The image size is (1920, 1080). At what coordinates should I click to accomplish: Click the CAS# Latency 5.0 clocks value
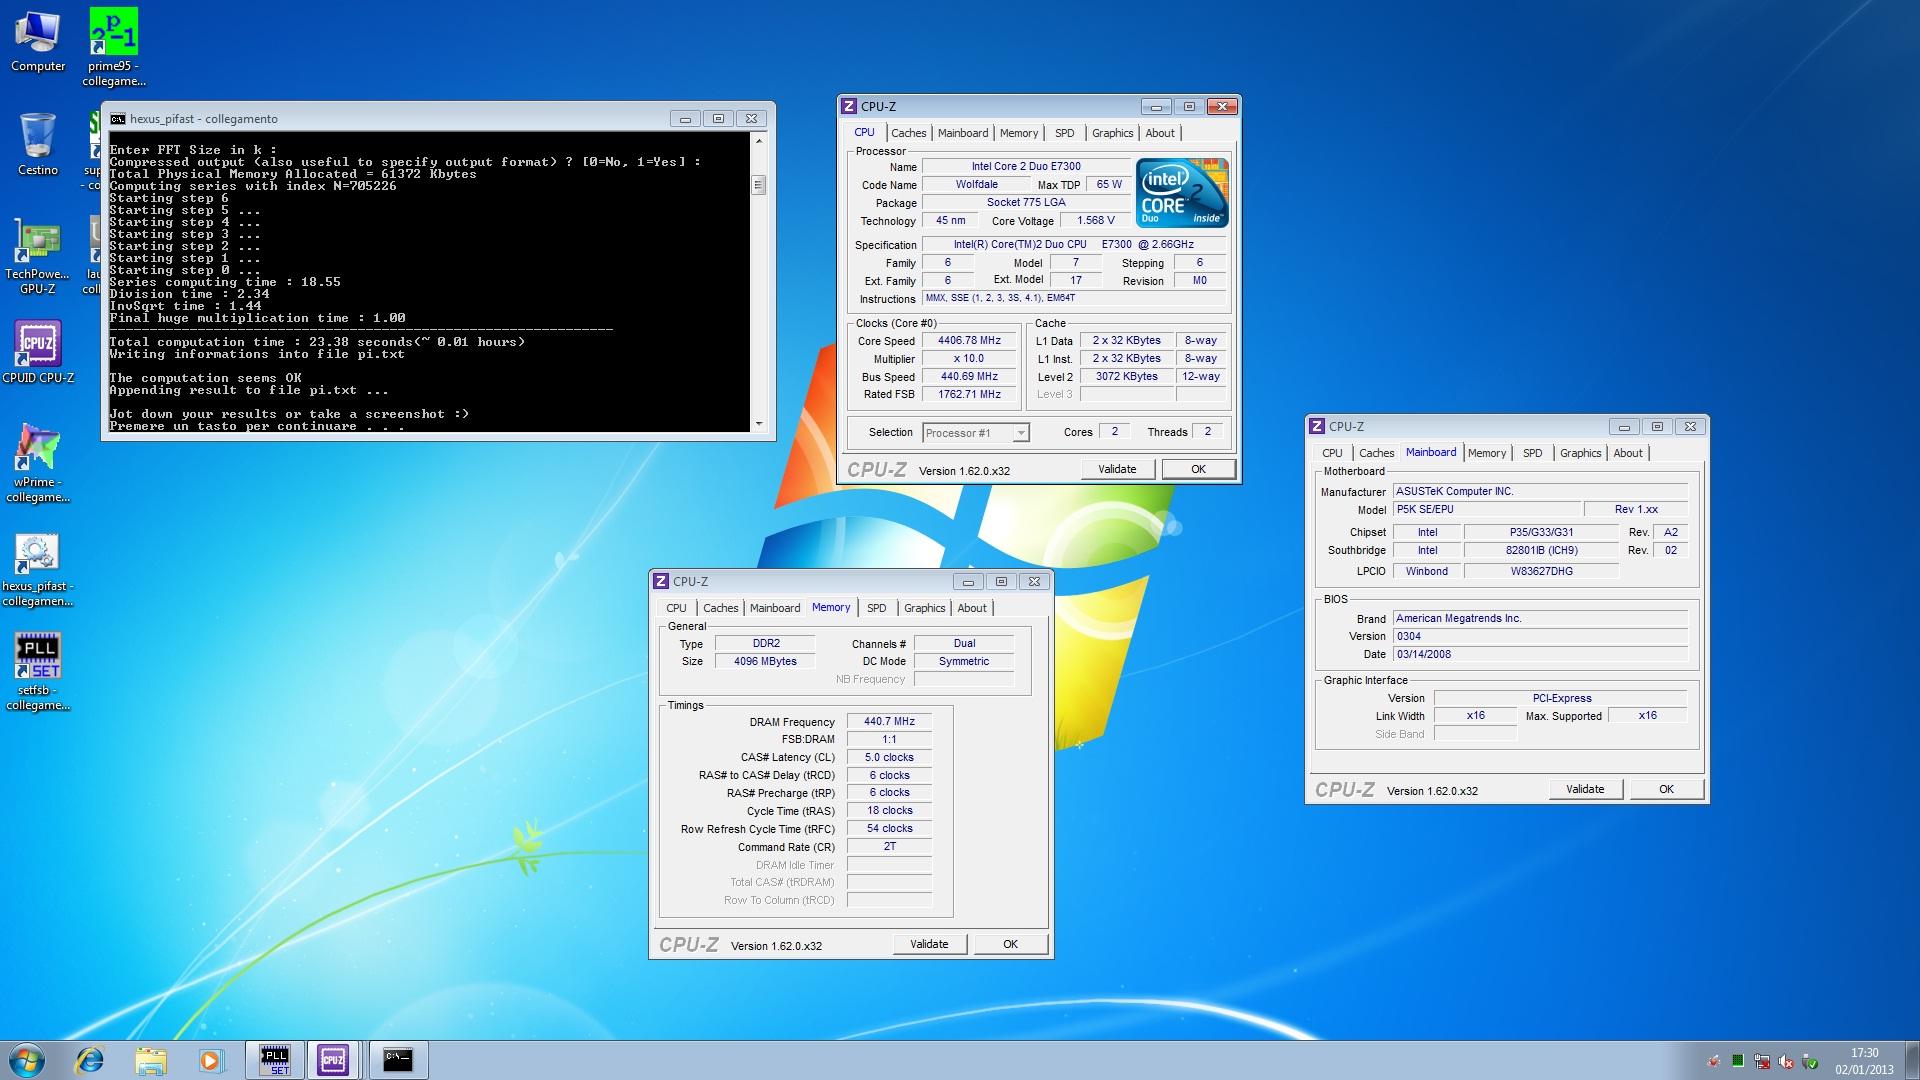tap(889, 758)
